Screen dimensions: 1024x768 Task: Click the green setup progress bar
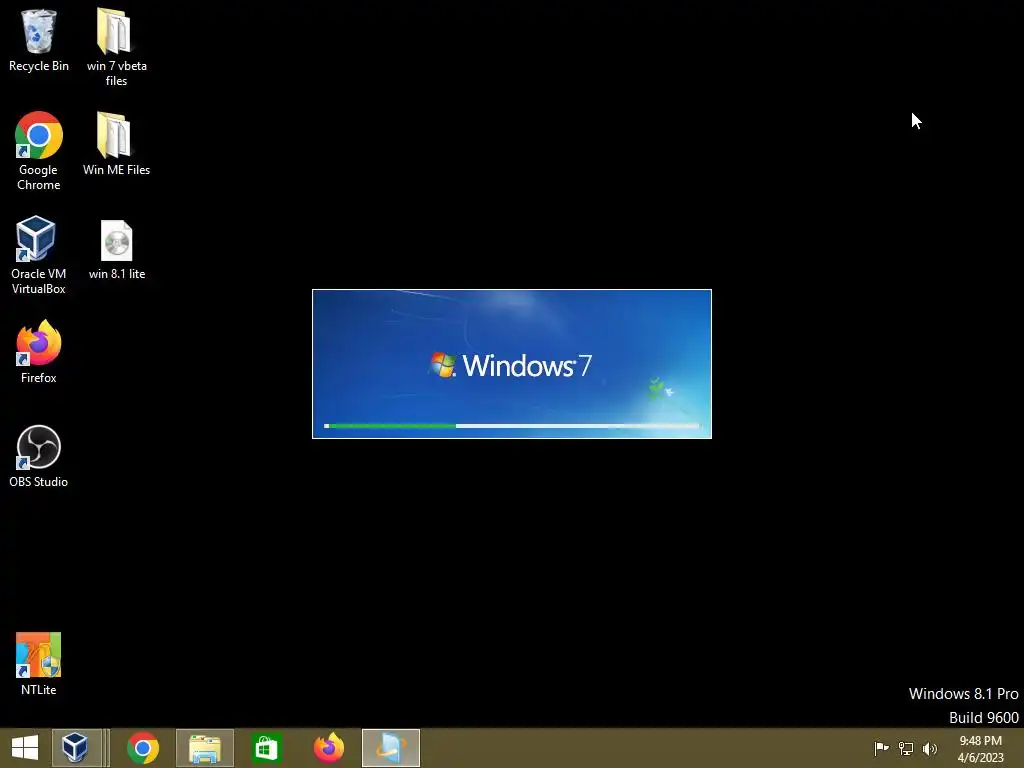pos(512,426)
